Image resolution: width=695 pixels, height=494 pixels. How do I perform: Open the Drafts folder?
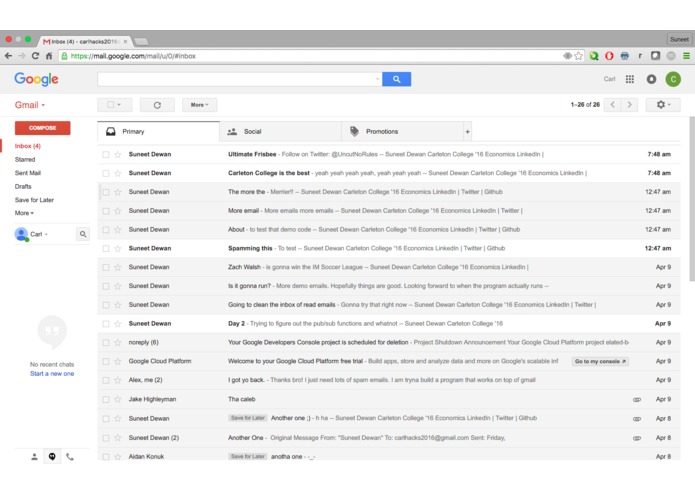coord(23,187)
